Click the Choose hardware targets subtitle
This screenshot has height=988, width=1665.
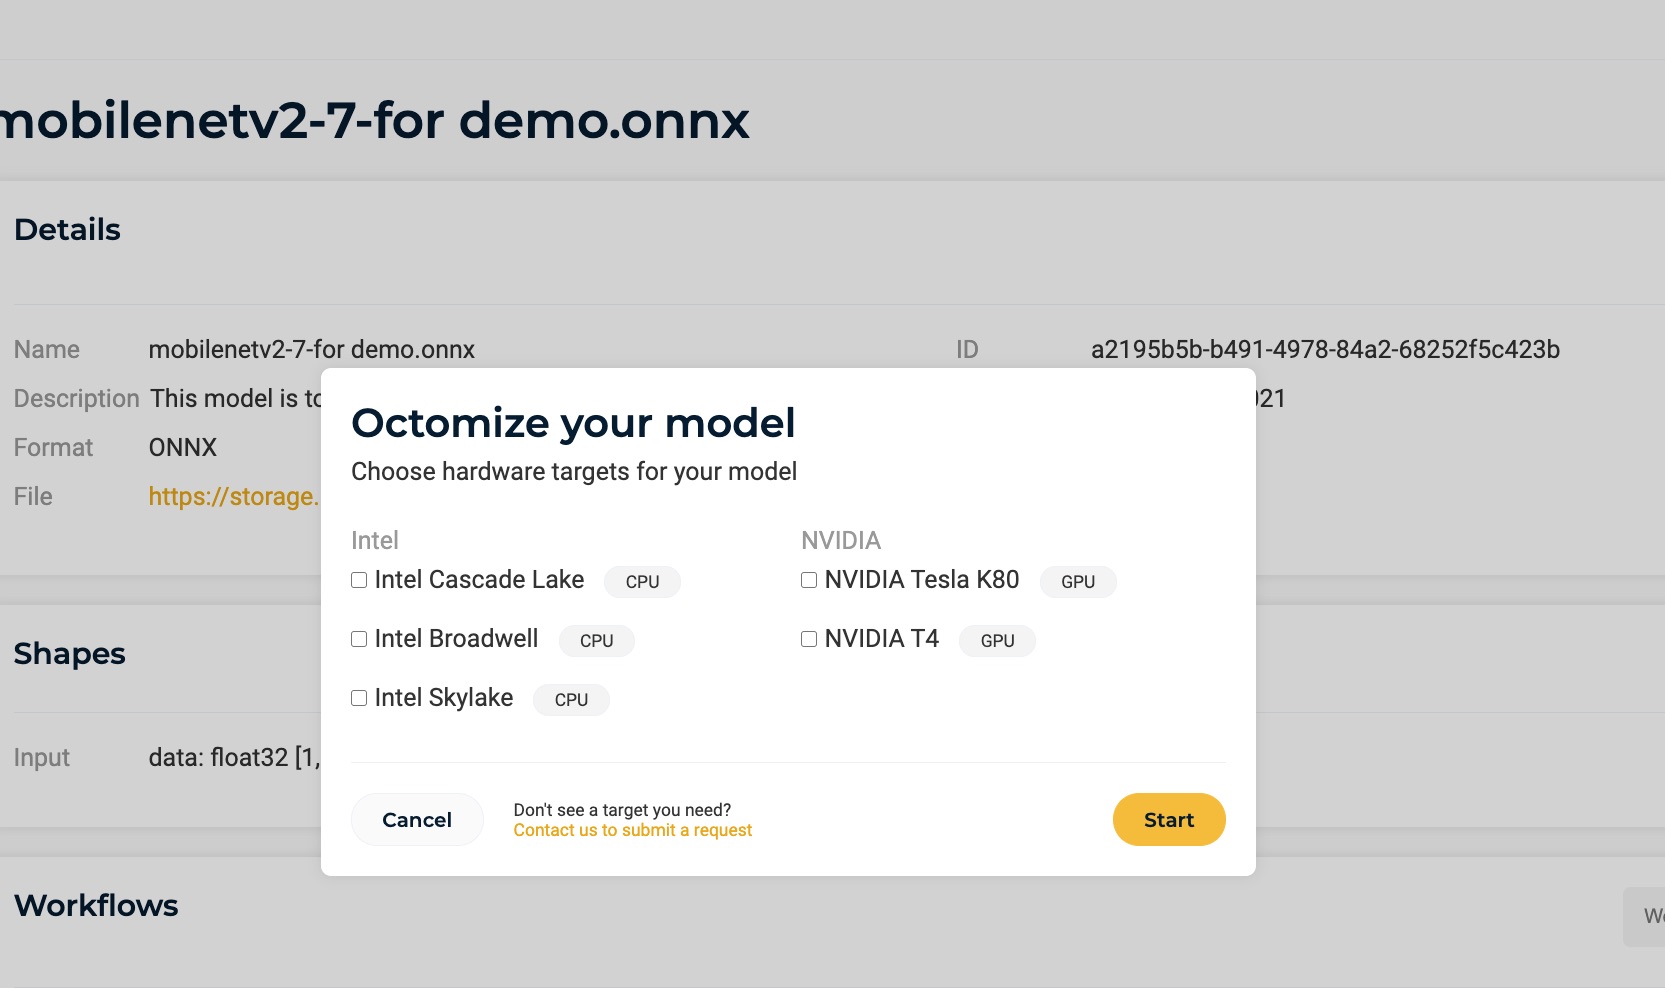[574, 472]
